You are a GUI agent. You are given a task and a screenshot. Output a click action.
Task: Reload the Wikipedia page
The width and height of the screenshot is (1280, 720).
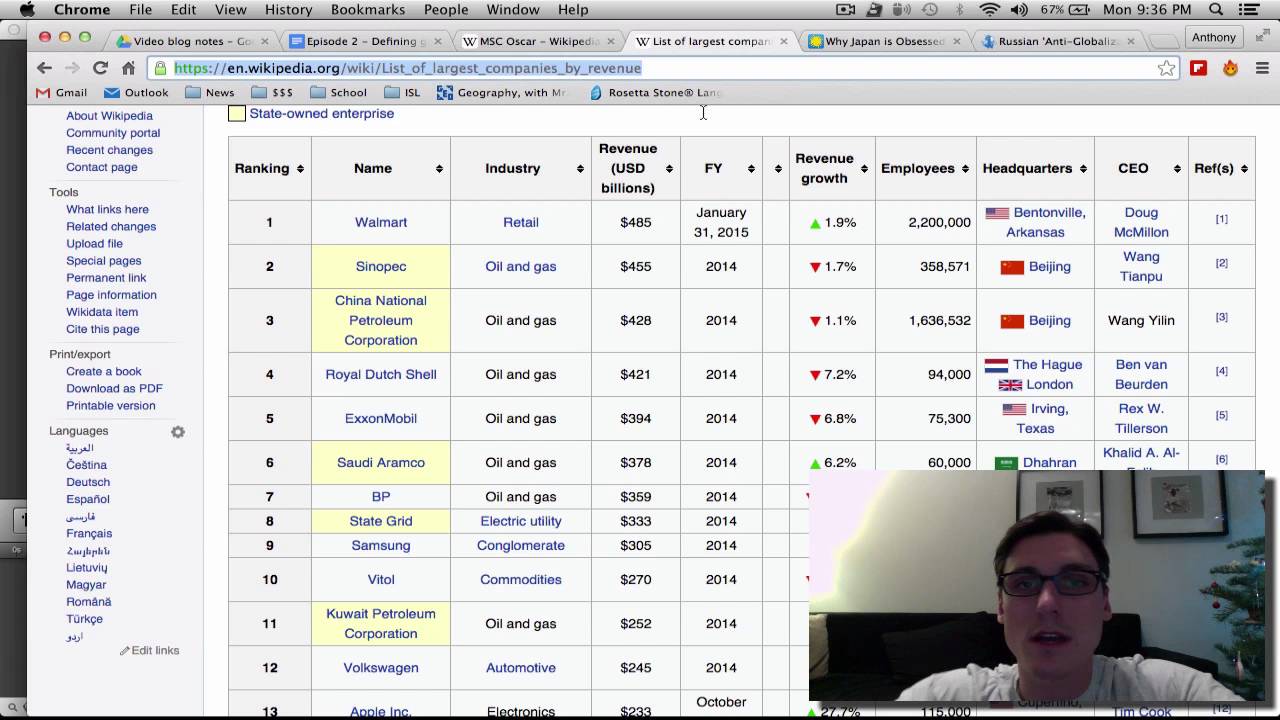pos(100,68)
